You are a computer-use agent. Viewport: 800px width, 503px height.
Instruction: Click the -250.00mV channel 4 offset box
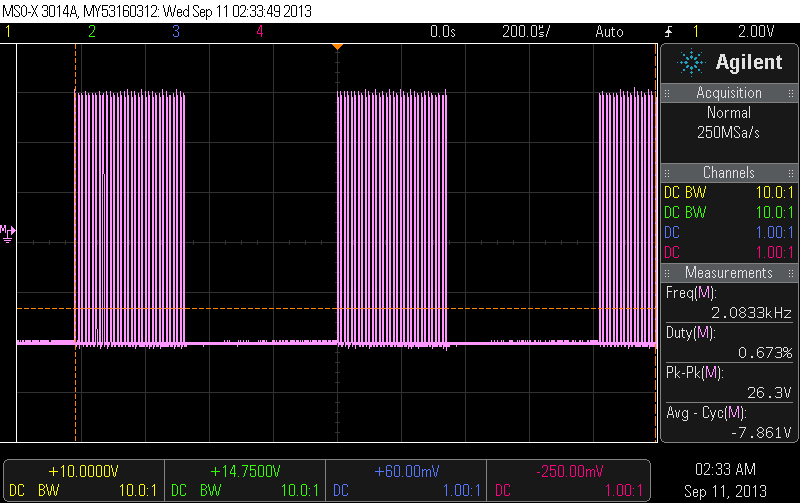(x=569, y=481)
